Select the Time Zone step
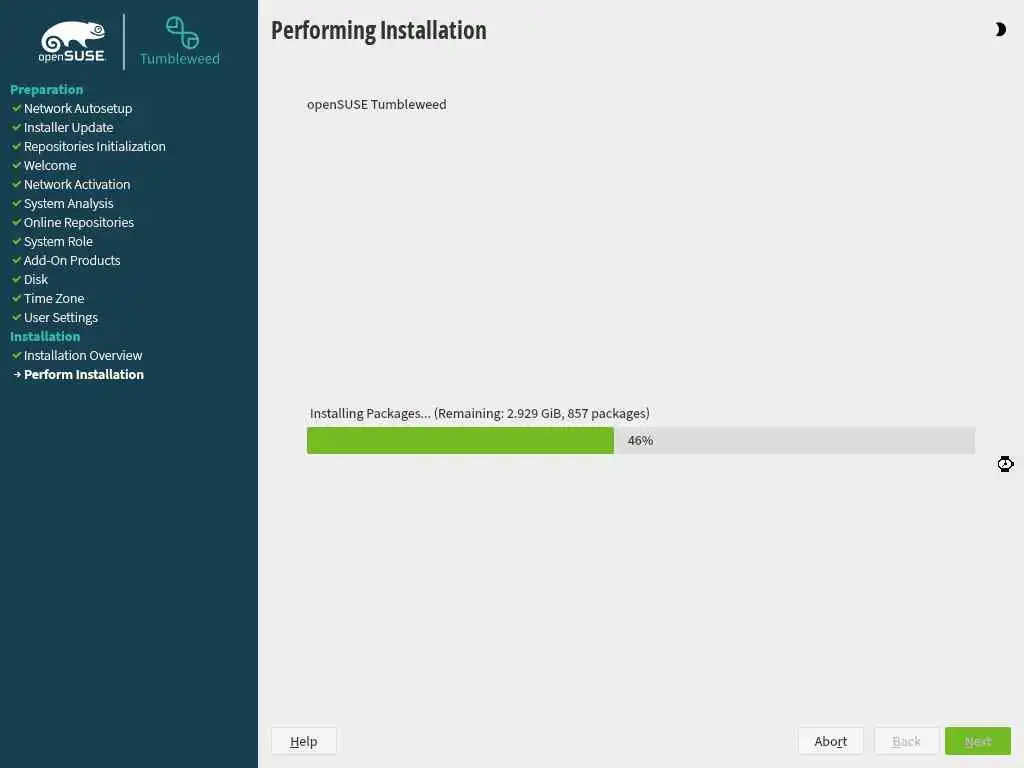Viewport: 1024px width, 768px height. [x=54, y=298]
